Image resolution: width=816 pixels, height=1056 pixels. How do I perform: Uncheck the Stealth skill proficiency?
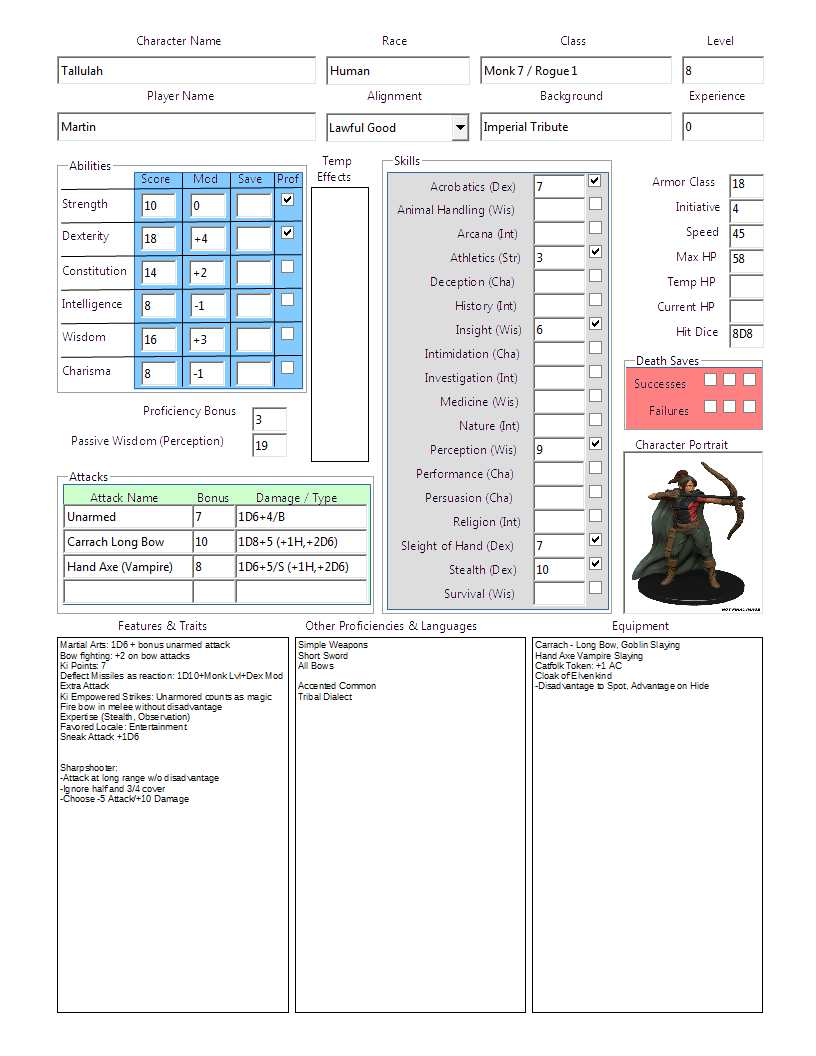(x=595, y=563)
